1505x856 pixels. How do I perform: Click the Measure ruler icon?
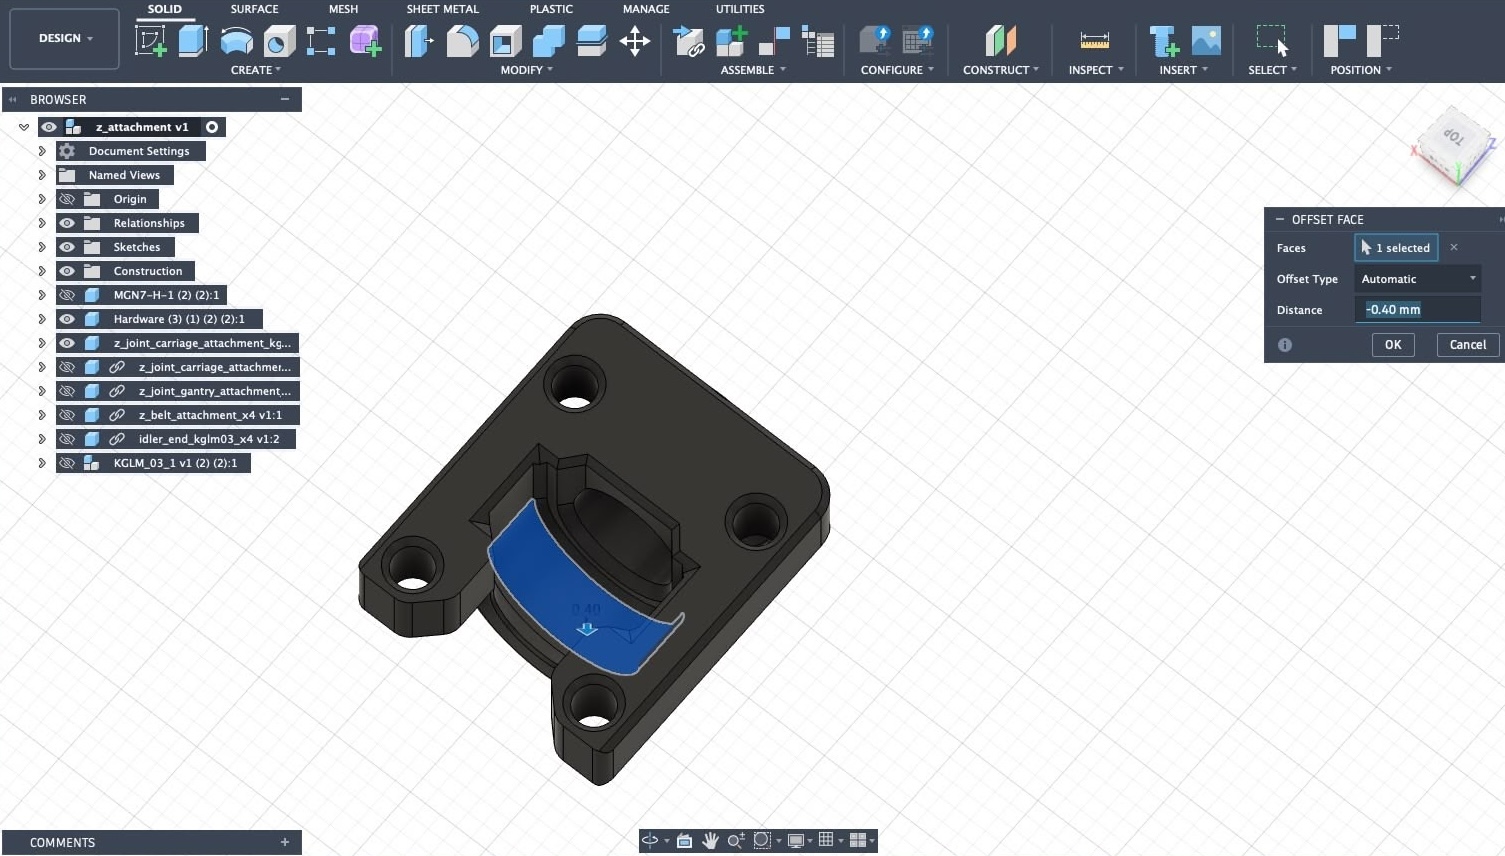pyautogui.click(x=1095, y=41)
